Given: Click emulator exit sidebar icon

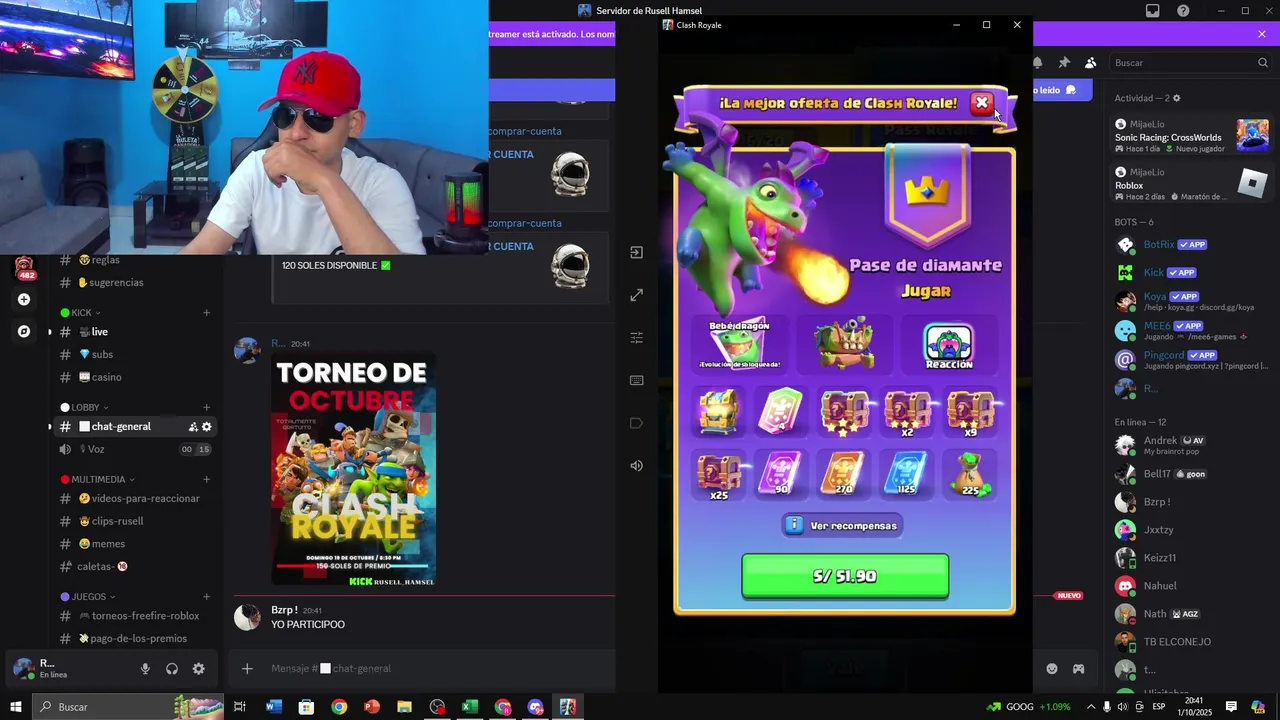Looking at the screenshot, I should (x=636, y=253).
